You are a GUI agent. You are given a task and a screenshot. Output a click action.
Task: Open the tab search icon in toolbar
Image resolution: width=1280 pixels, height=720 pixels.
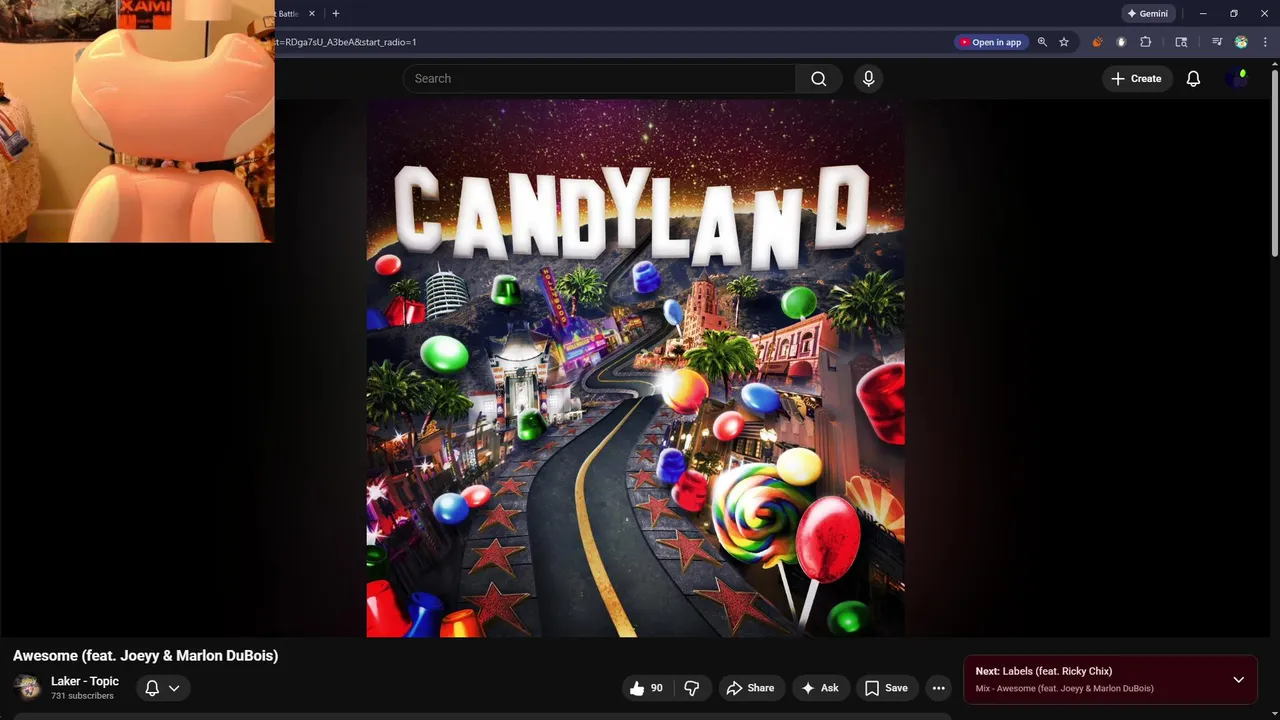pos(1181,42)
